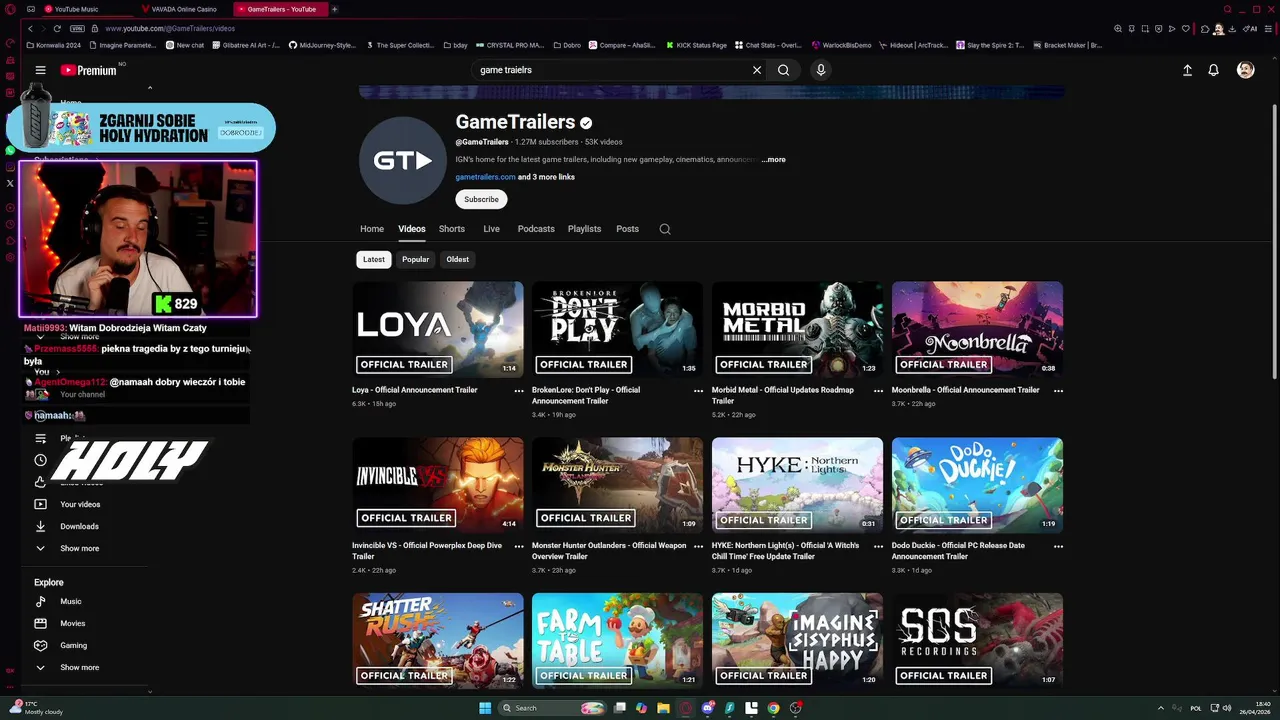Open options menu for Monster Hunter Outlanders video

[698, 547]
